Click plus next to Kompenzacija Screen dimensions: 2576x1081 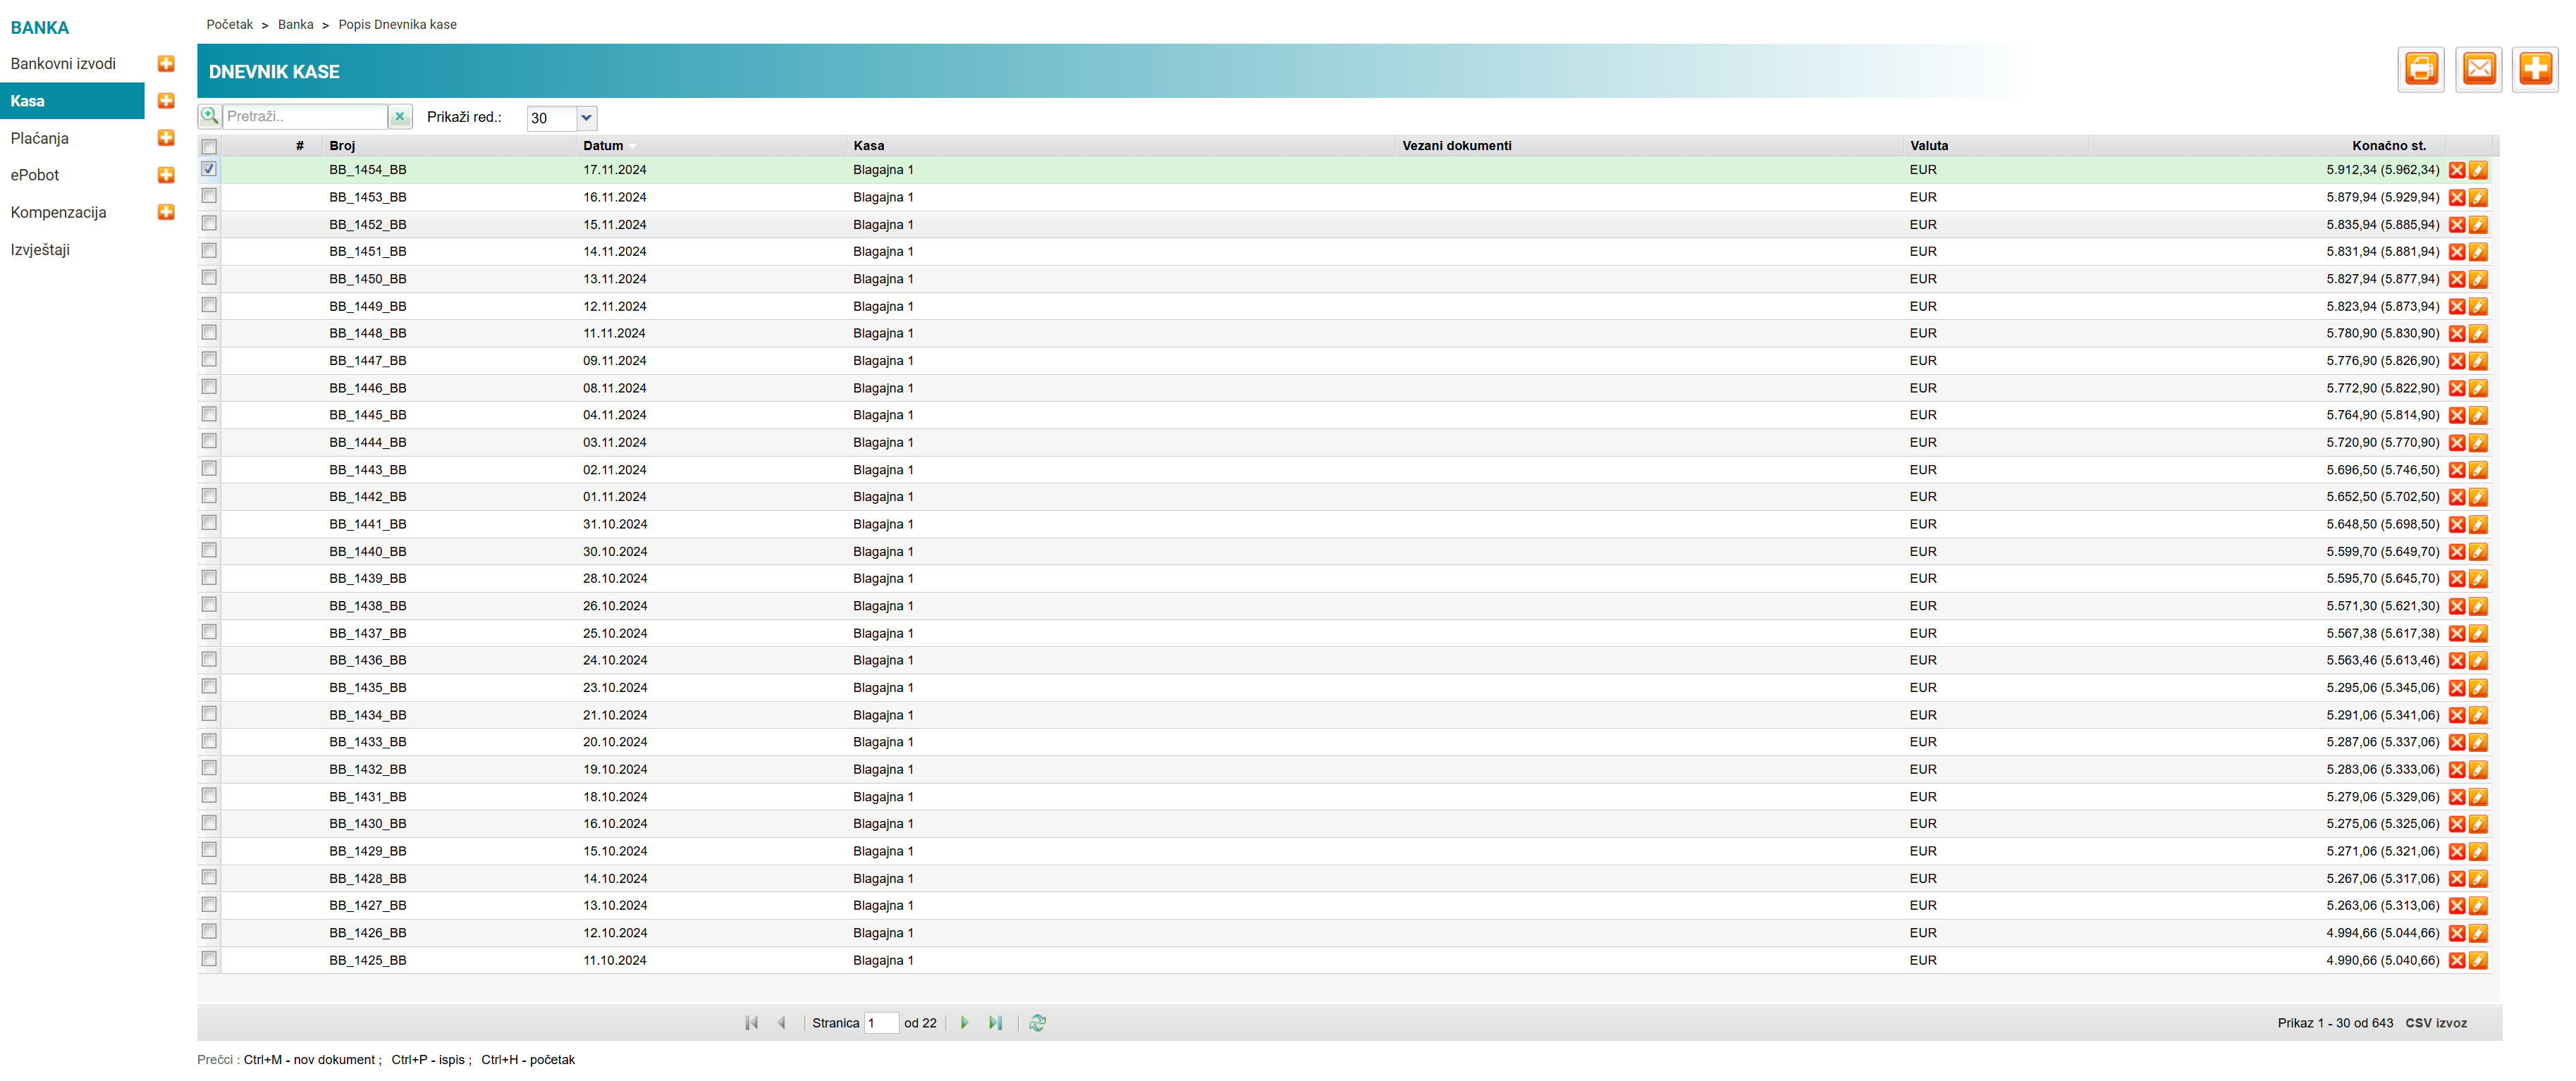(166, 212)
